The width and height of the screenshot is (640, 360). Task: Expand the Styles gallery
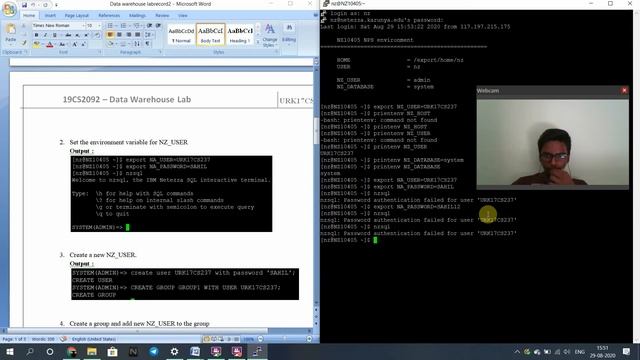coord(258,42)
